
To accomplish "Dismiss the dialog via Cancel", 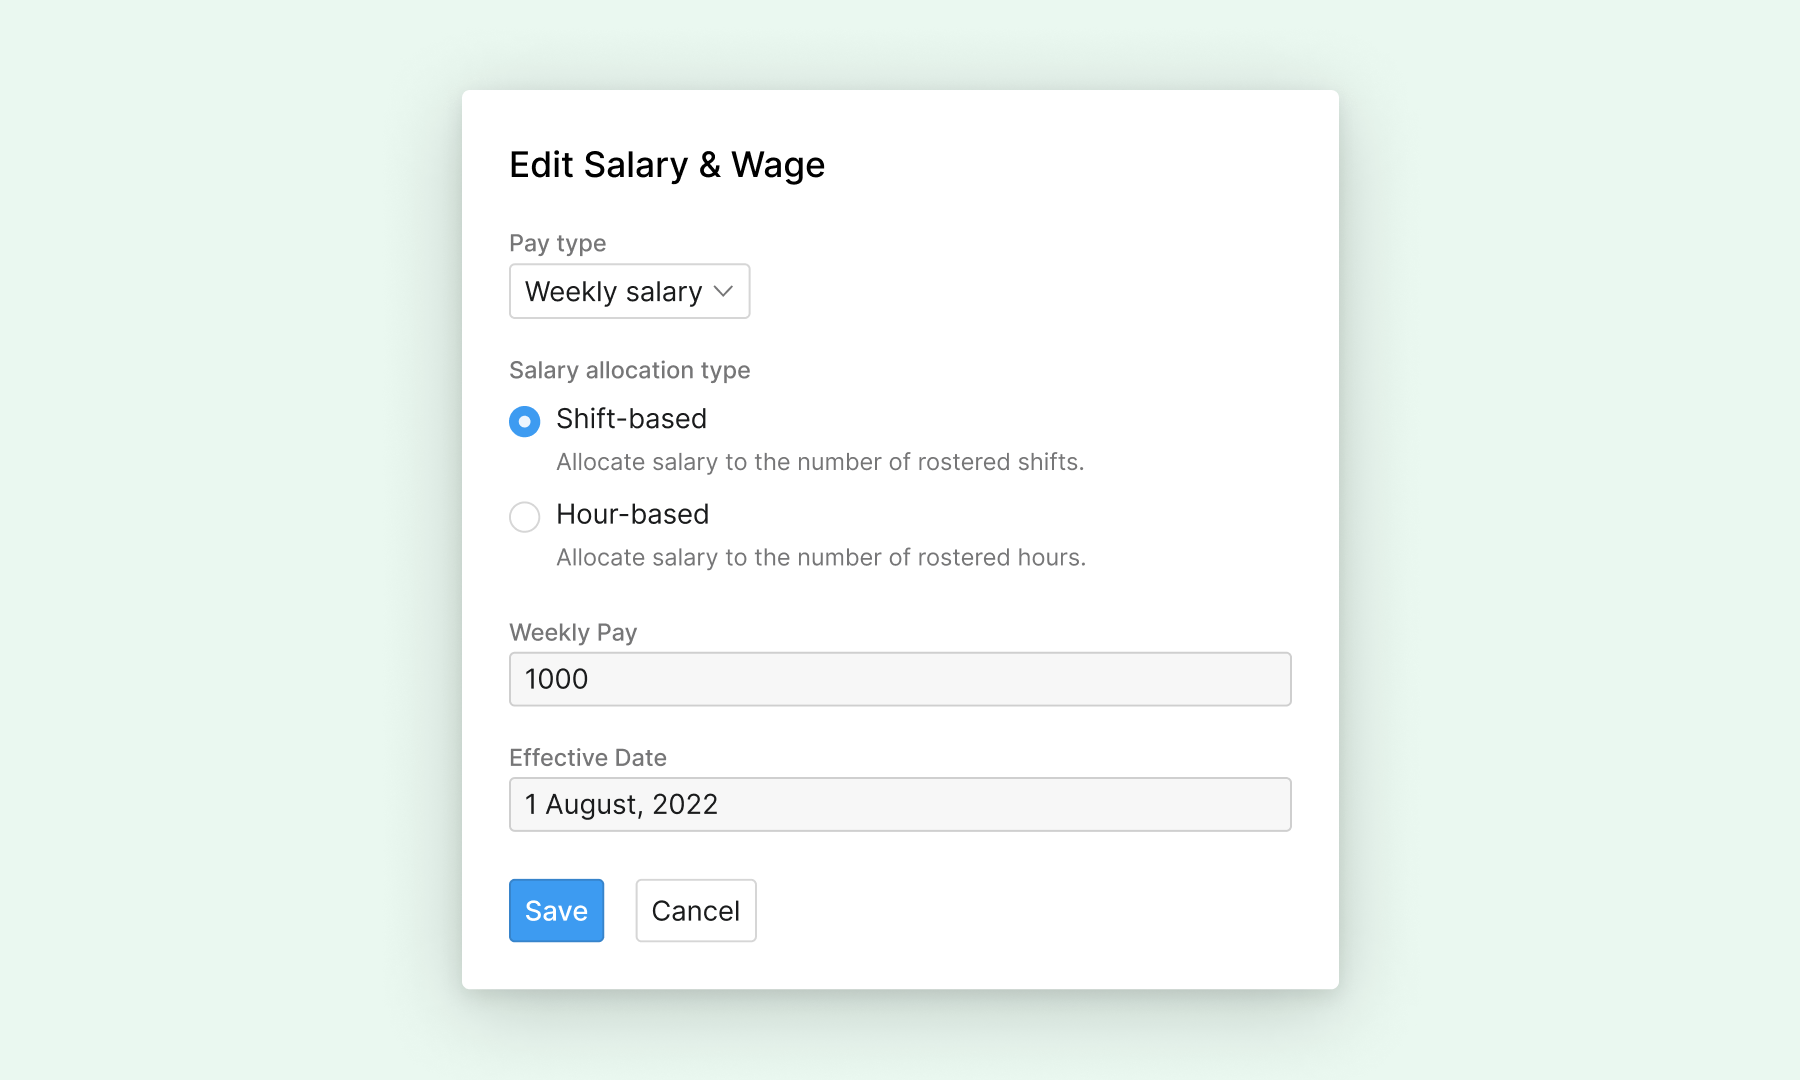I will coord(695,910).
